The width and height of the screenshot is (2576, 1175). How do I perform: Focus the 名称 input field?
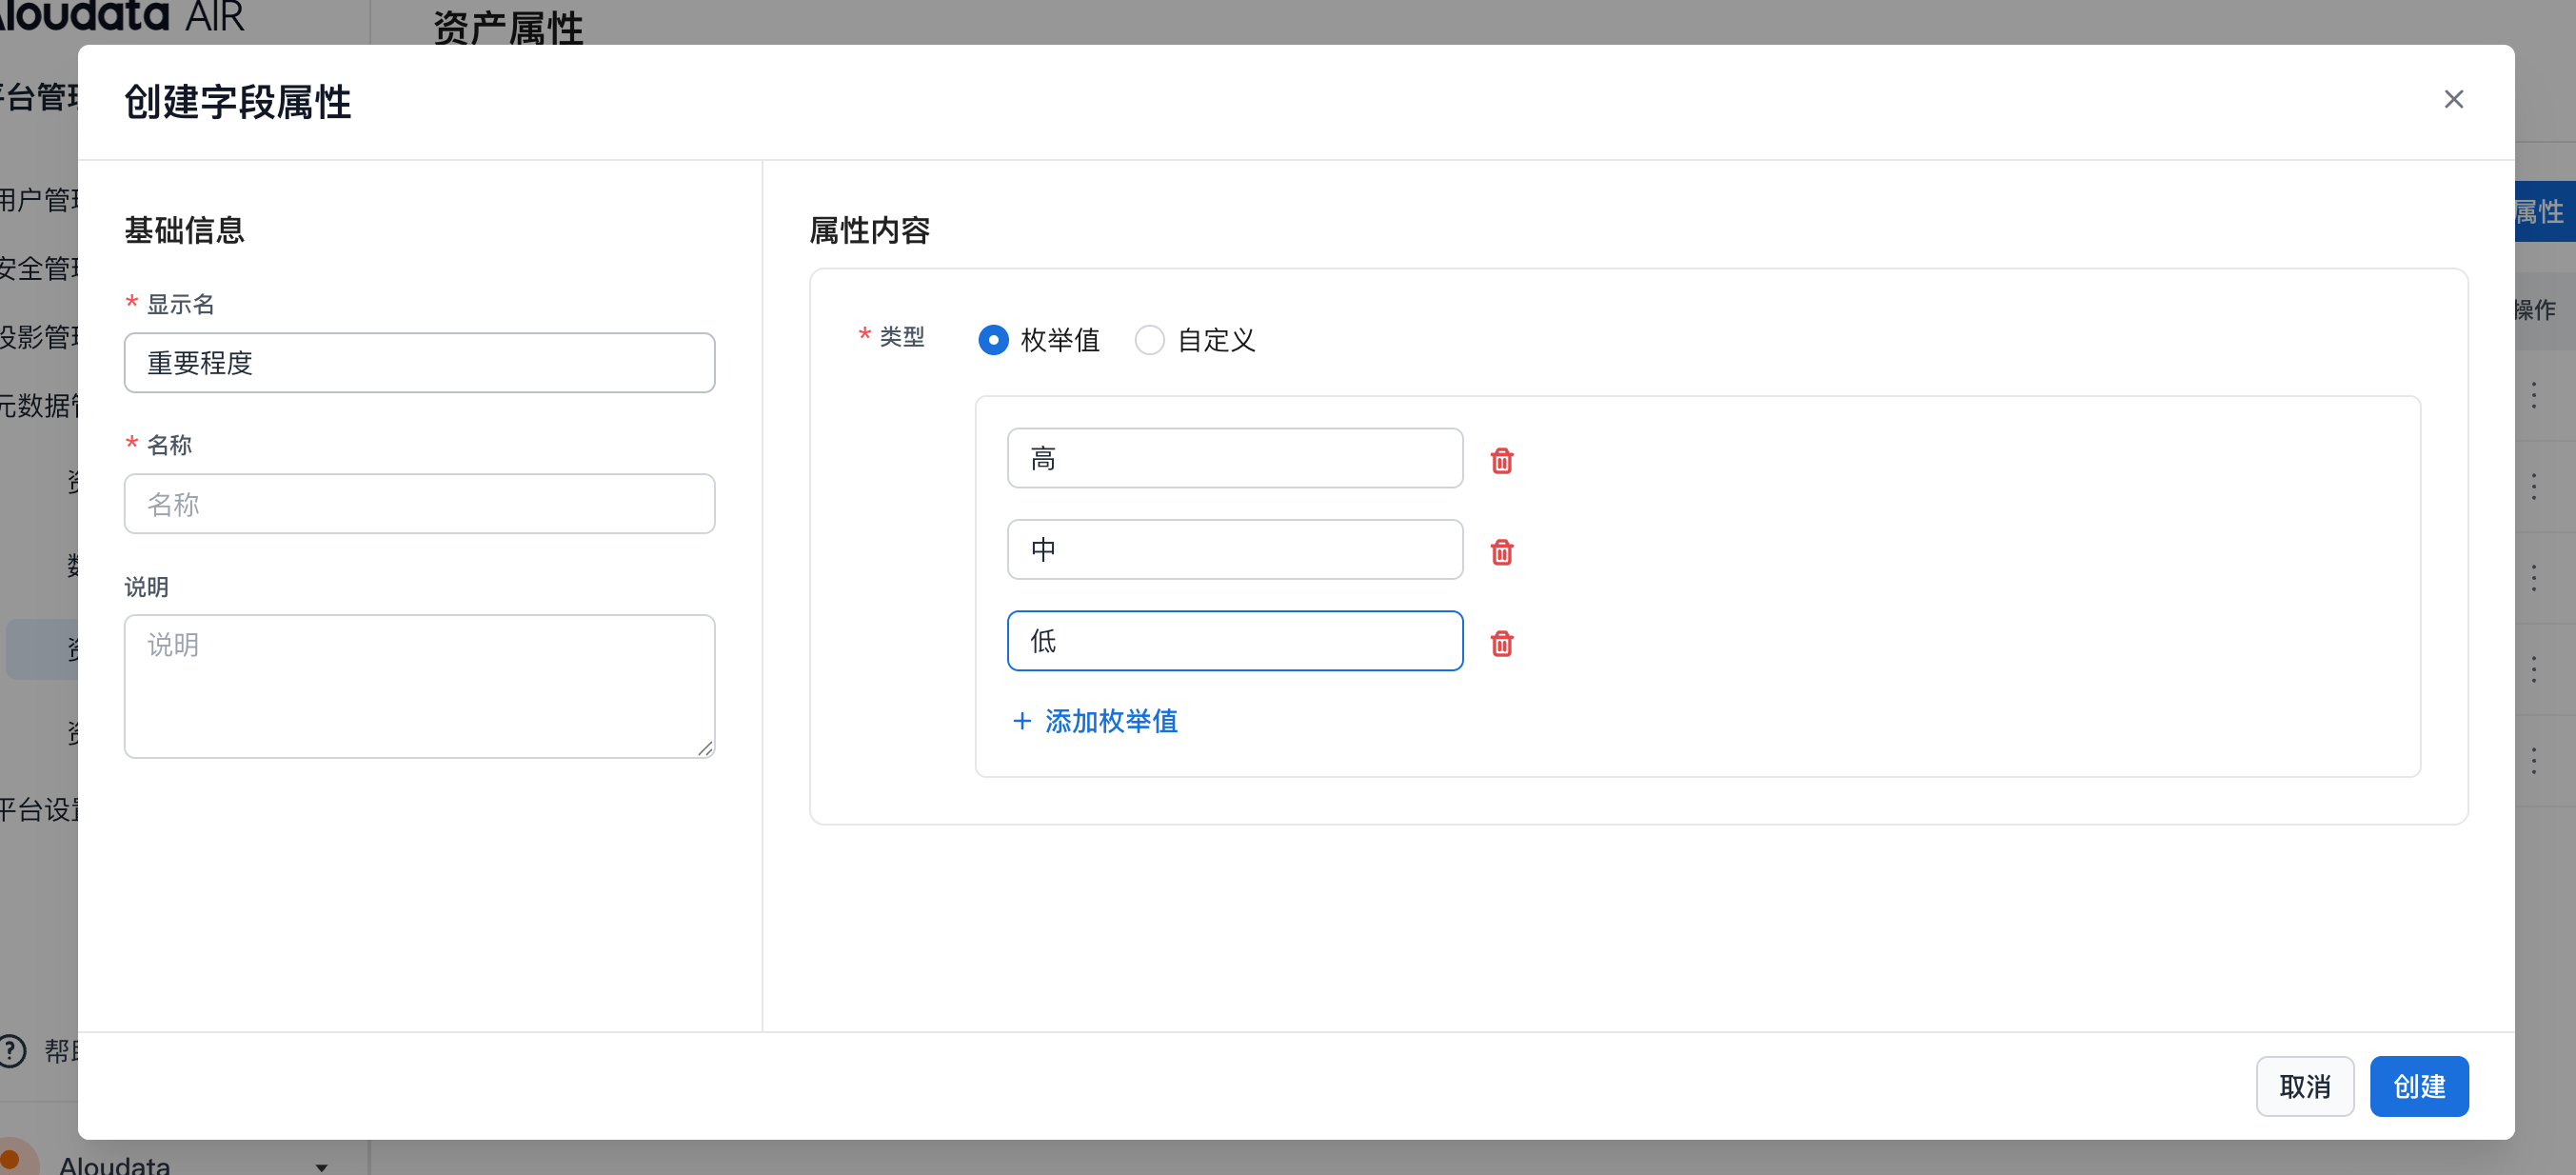[x=419, y=504]
